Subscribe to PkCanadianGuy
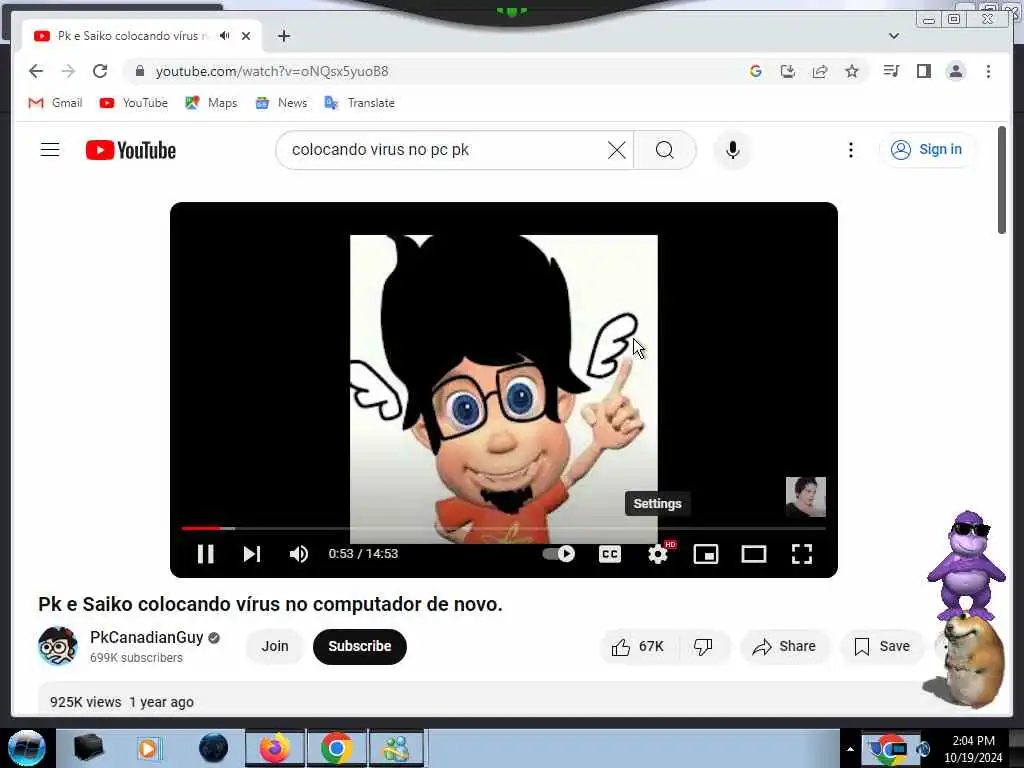The height and width of the screenshot is (768, 1024). pos(360,646)
